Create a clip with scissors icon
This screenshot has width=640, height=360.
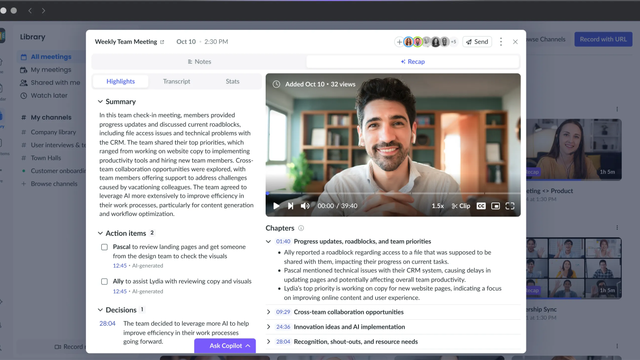[x=461, y=206]
